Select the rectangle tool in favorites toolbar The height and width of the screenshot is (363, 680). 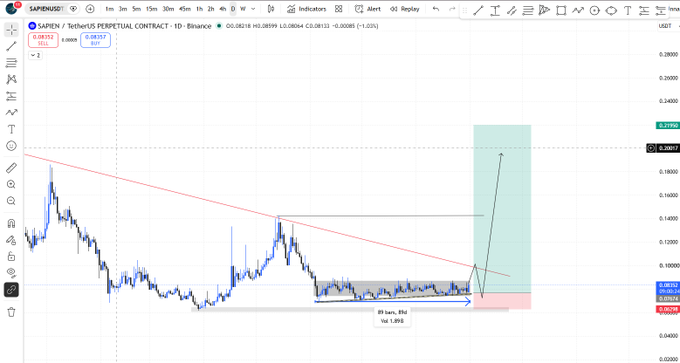click(x=561, y=10)
